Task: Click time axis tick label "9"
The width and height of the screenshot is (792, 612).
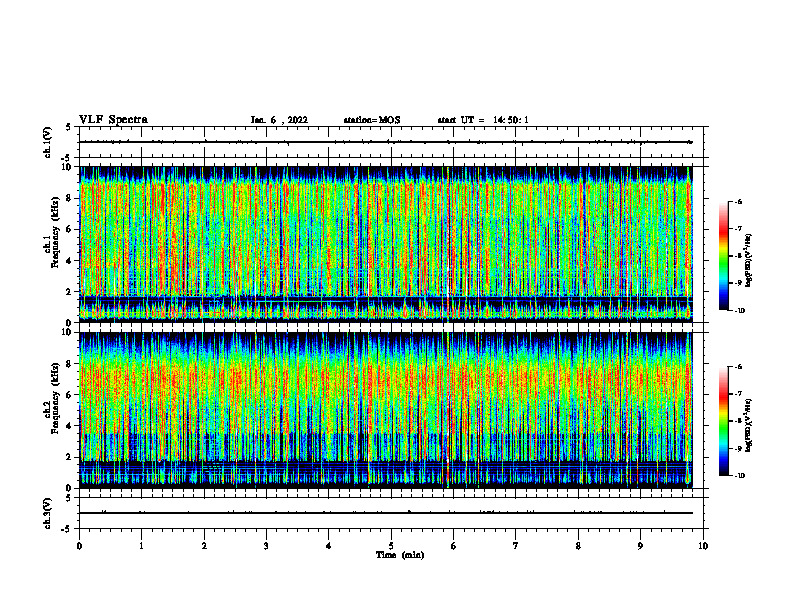Action: (x=640, y=546)
